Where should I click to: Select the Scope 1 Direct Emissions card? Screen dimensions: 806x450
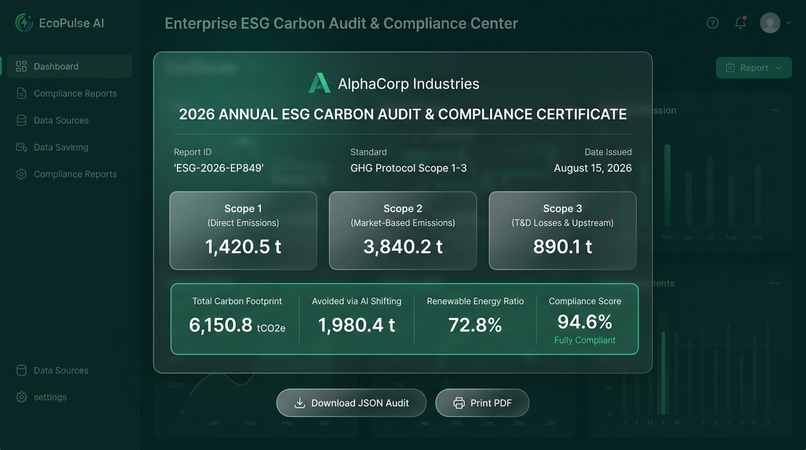point(243,230)
